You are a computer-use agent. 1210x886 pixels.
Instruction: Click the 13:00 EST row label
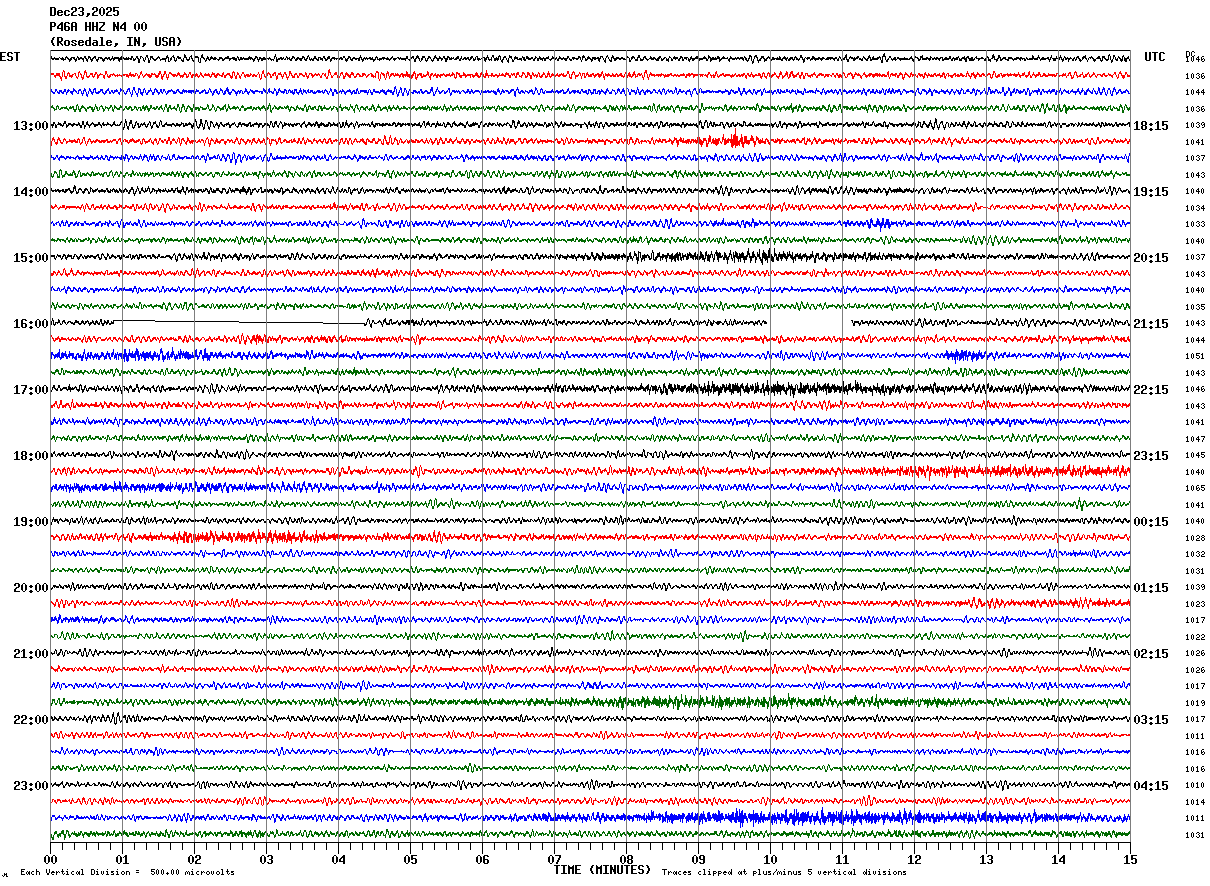pyautogui.click(x=31, y=126)
